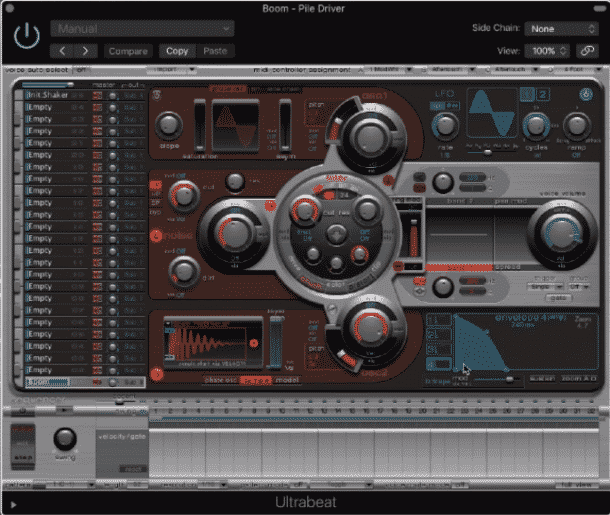Toggle LFO free mode button
Viewport: 610px width, 515px height.
point(452,105)
